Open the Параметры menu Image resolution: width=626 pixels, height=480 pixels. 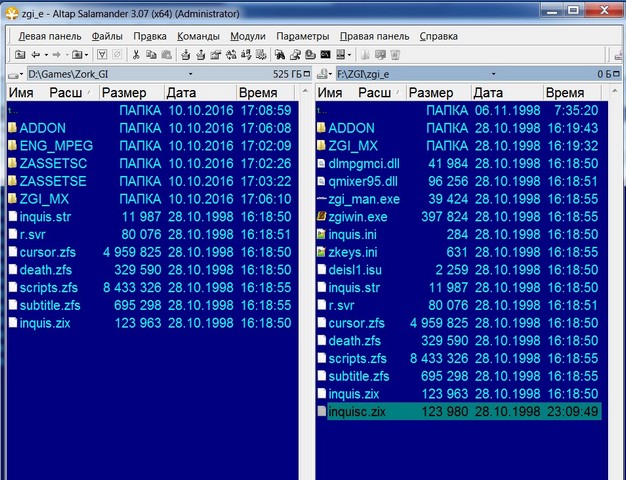click(x=303, y=36)
